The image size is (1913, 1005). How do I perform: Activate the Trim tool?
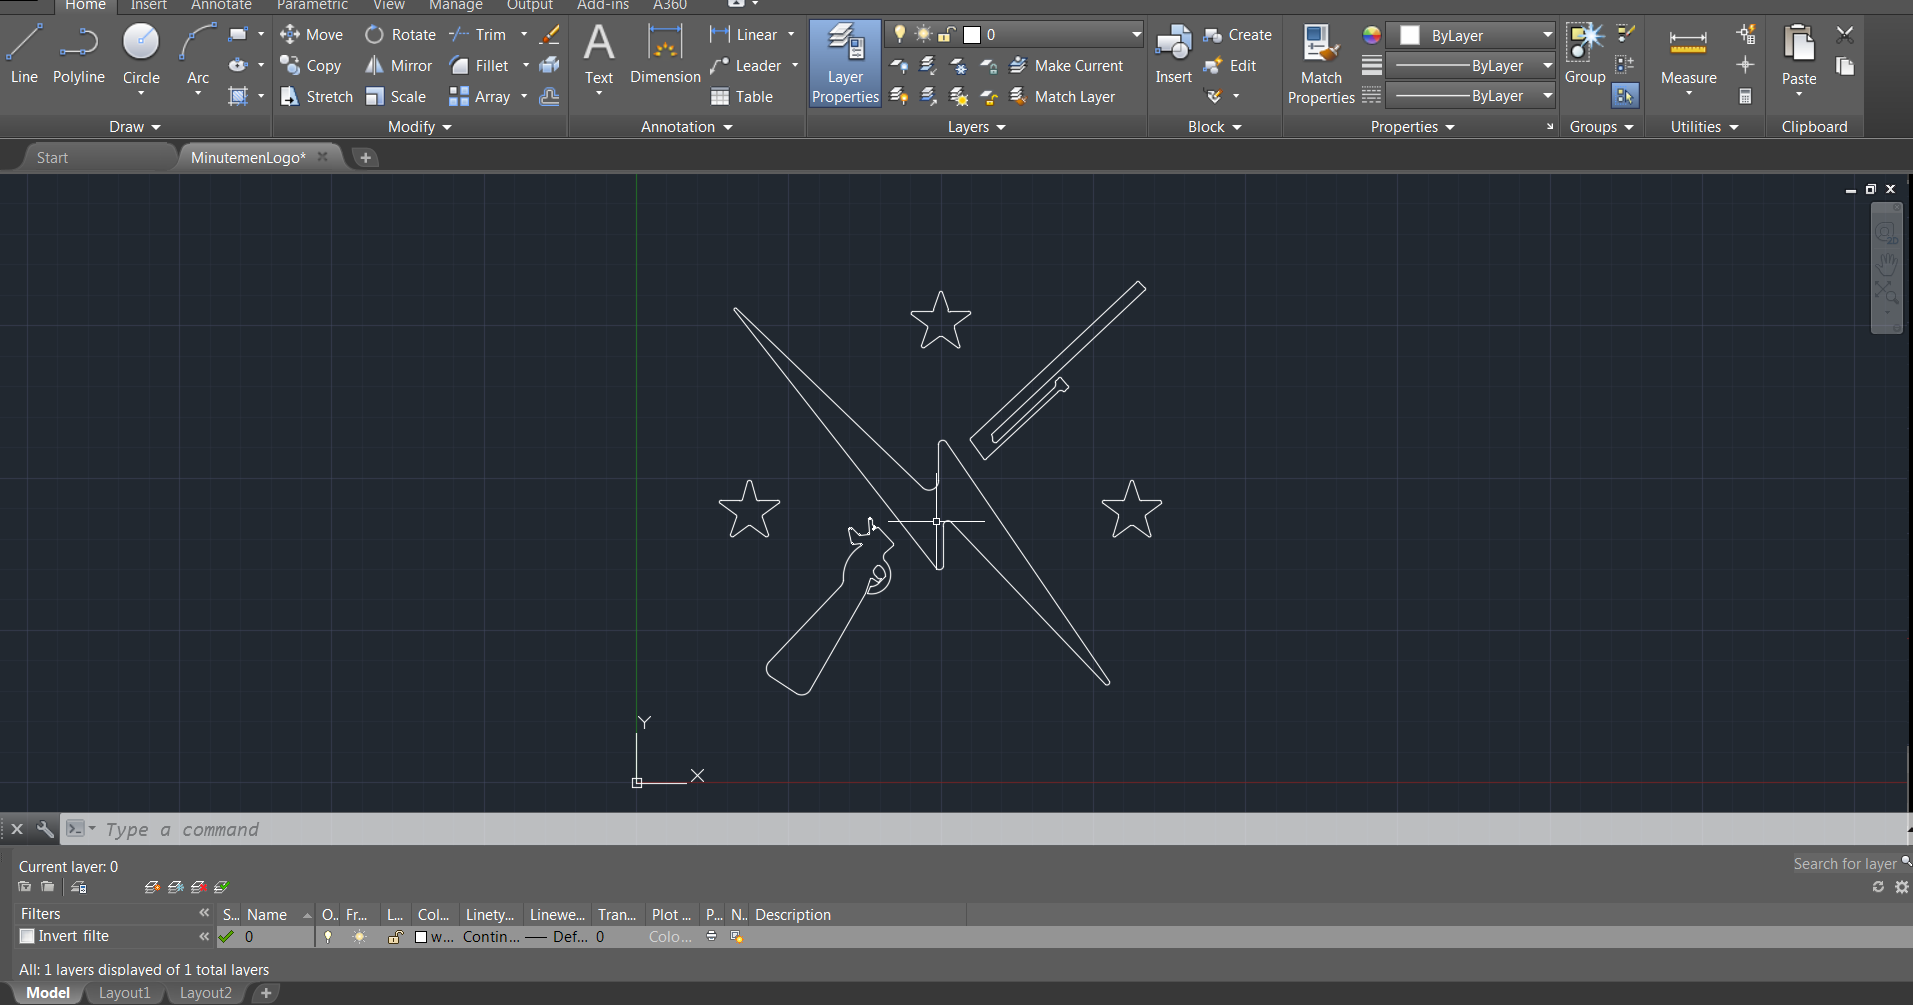(x=478, y=35)
